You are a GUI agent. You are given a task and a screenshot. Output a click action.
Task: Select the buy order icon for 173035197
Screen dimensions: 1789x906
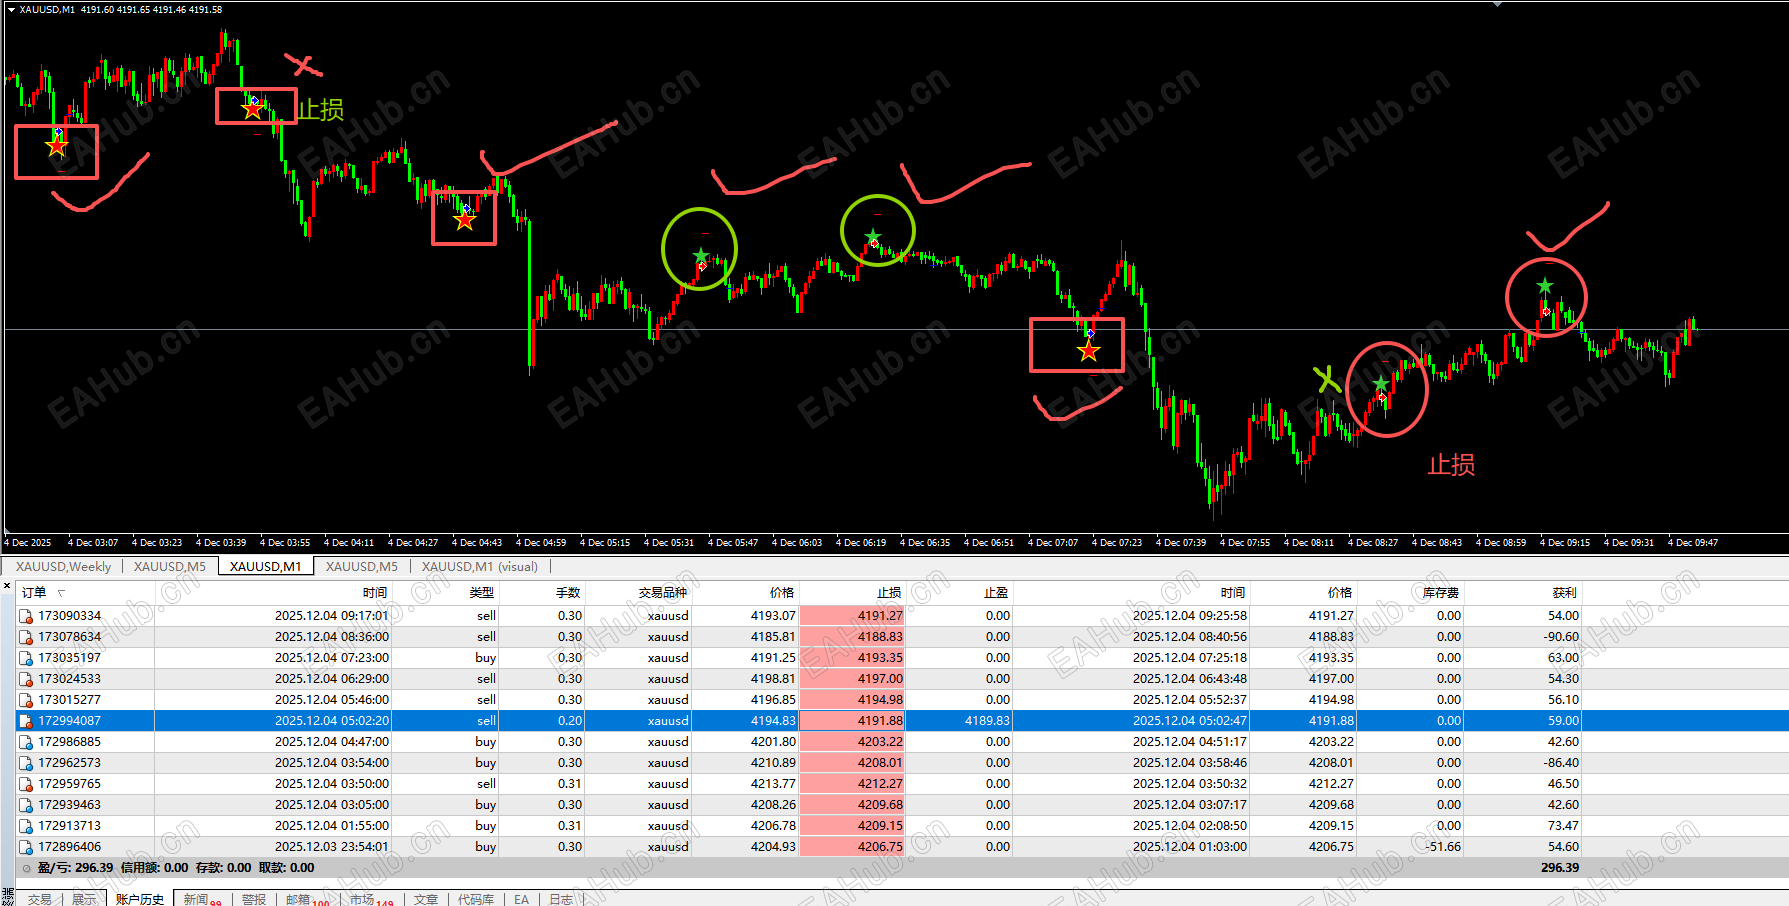(x=27, y=658)
